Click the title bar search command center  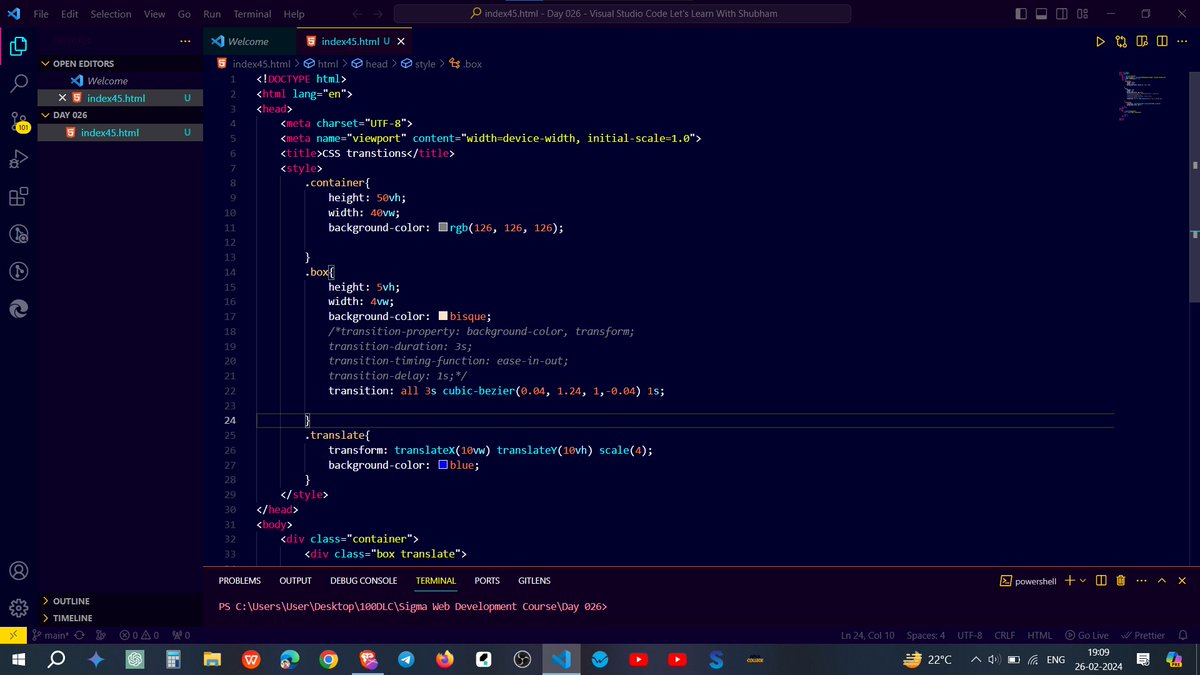(x=623, y=14)
